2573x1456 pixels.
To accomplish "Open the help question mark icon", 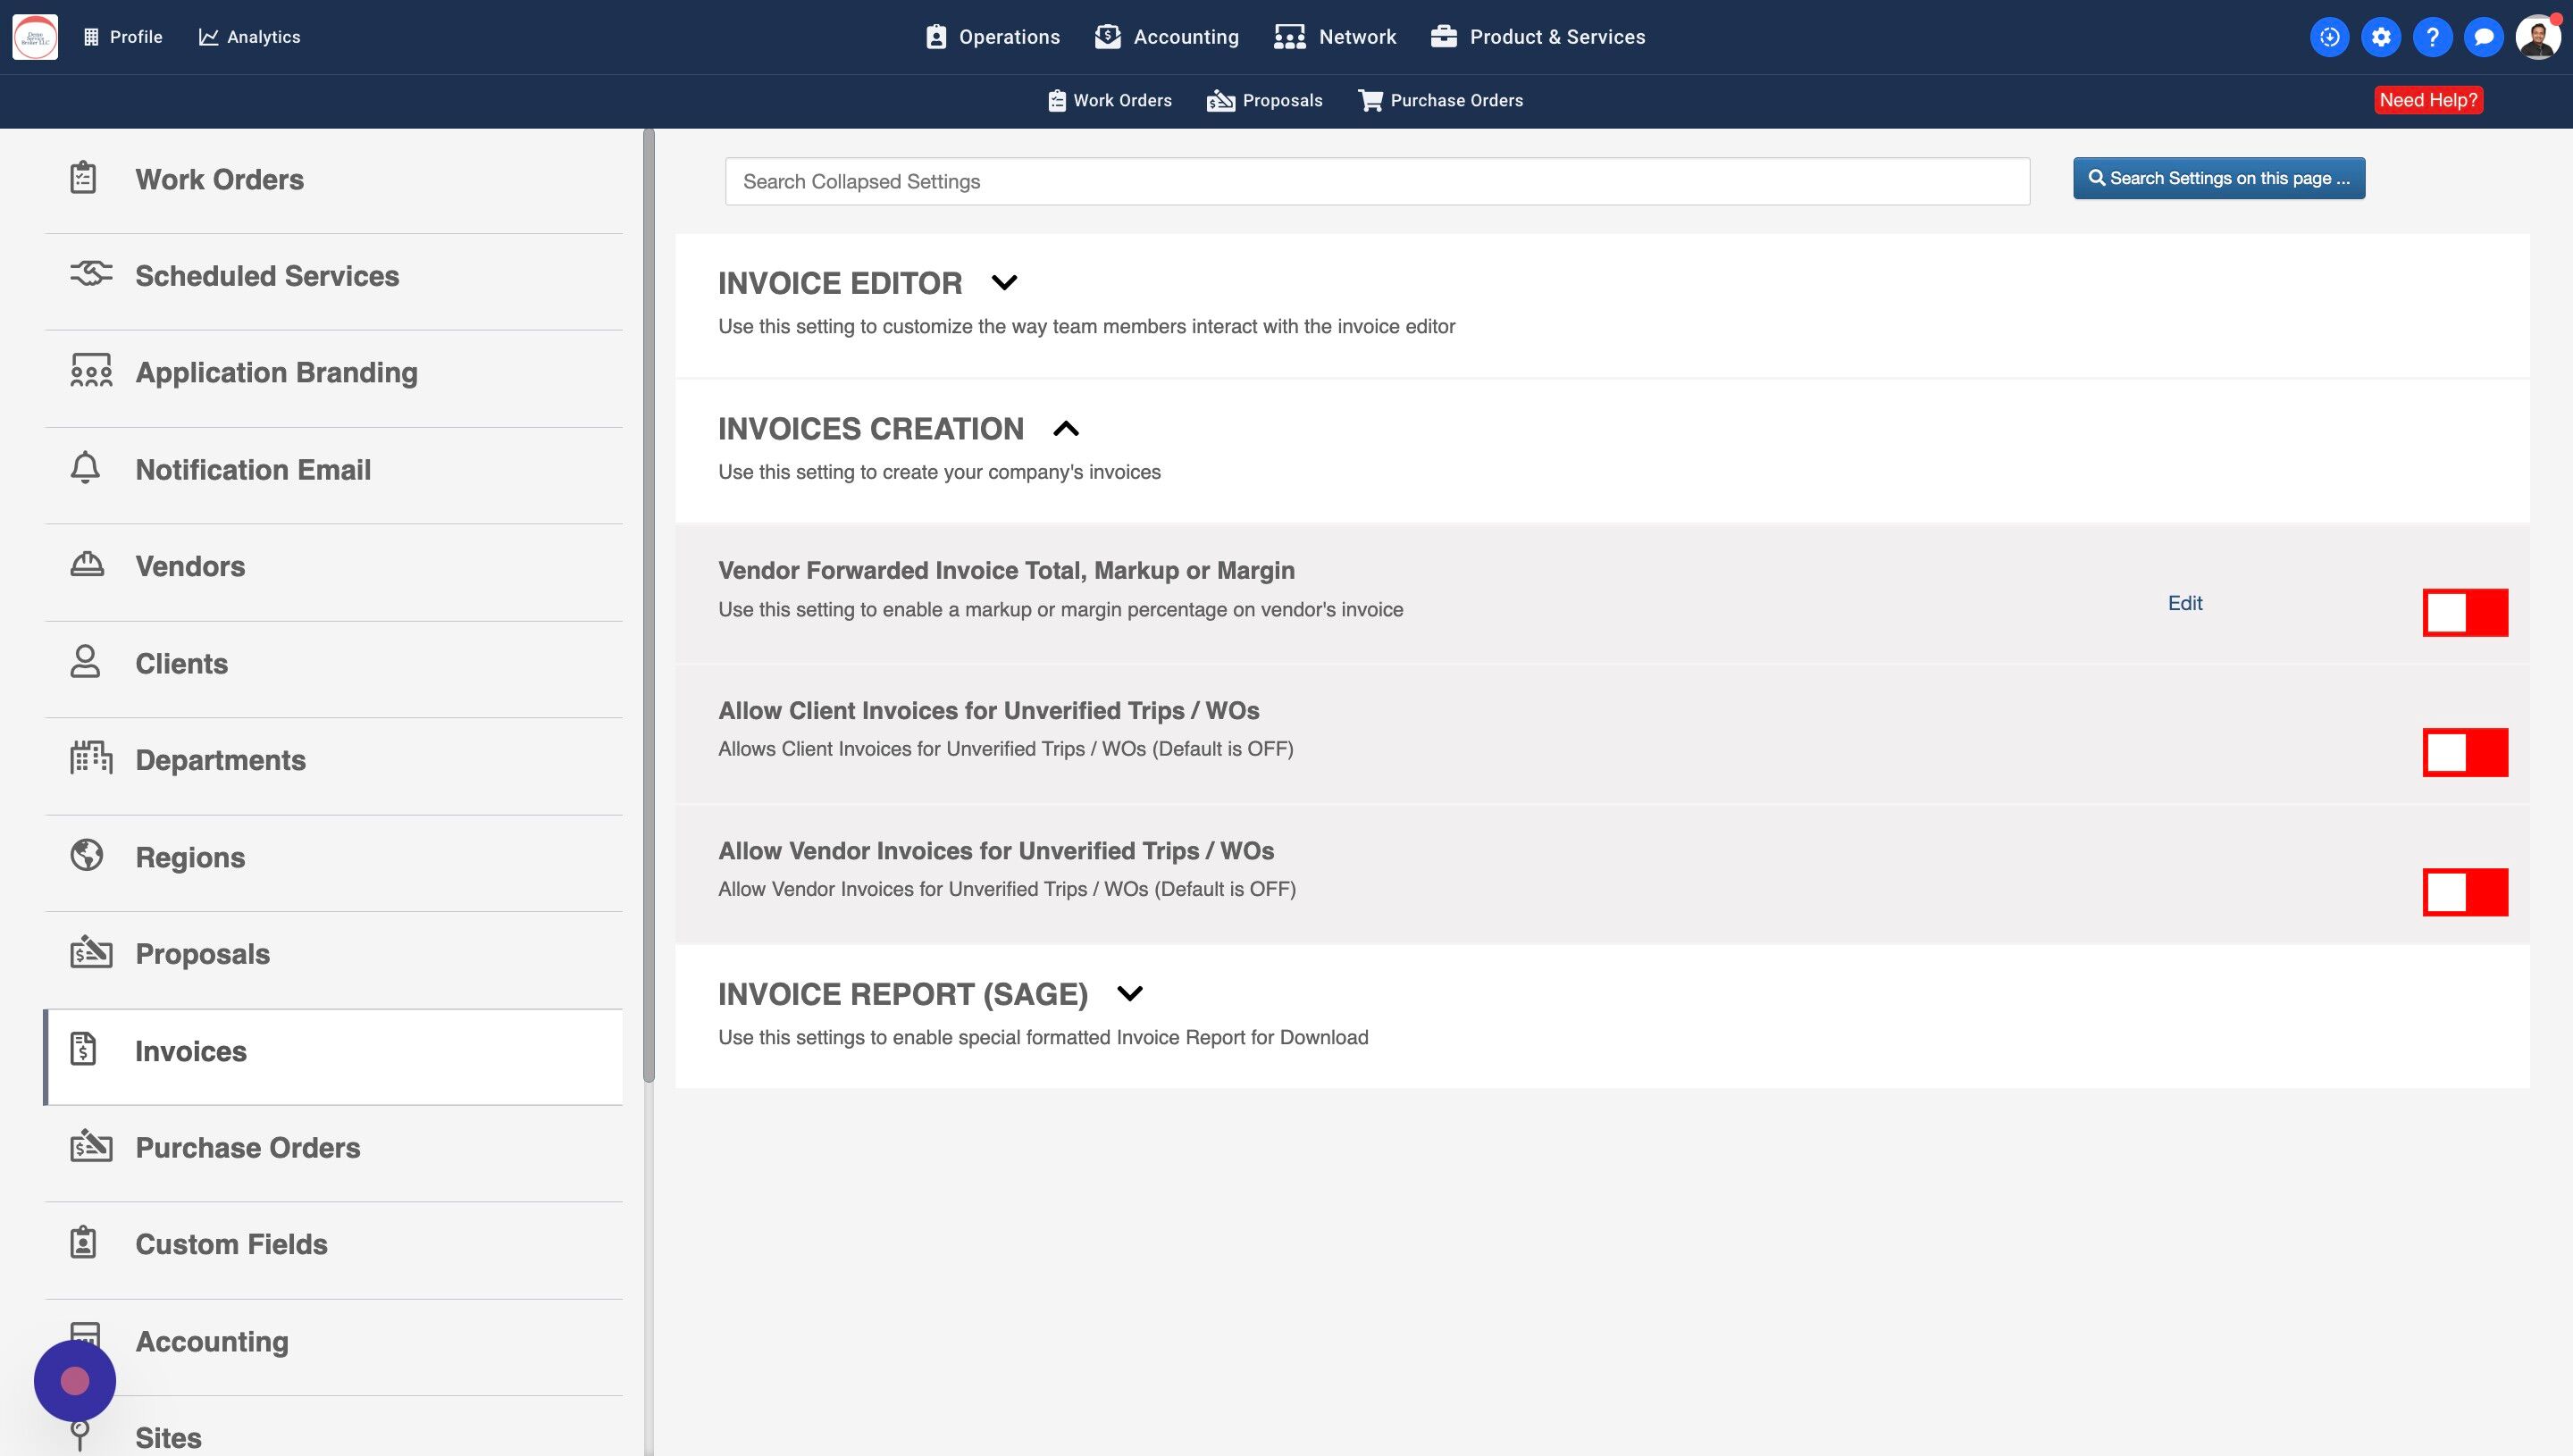I will click(x=2432, y=37).
